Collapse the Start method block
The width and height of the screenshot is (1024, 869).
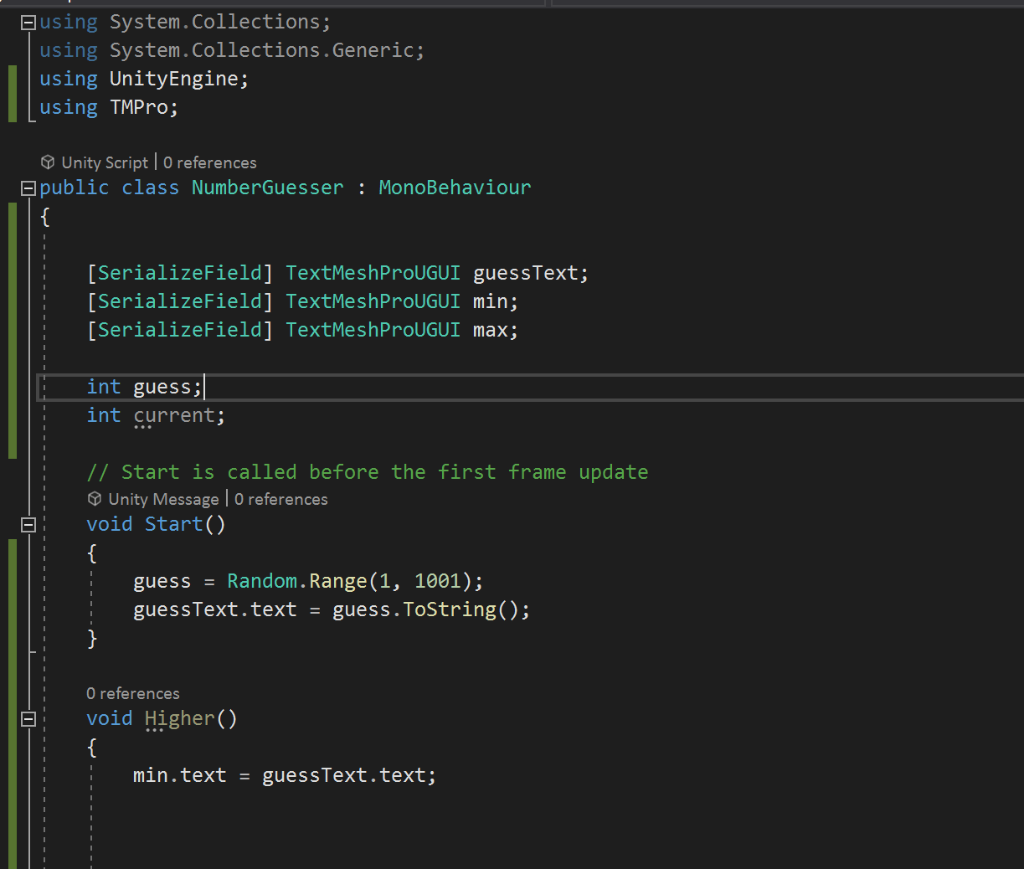pos(27,524)
